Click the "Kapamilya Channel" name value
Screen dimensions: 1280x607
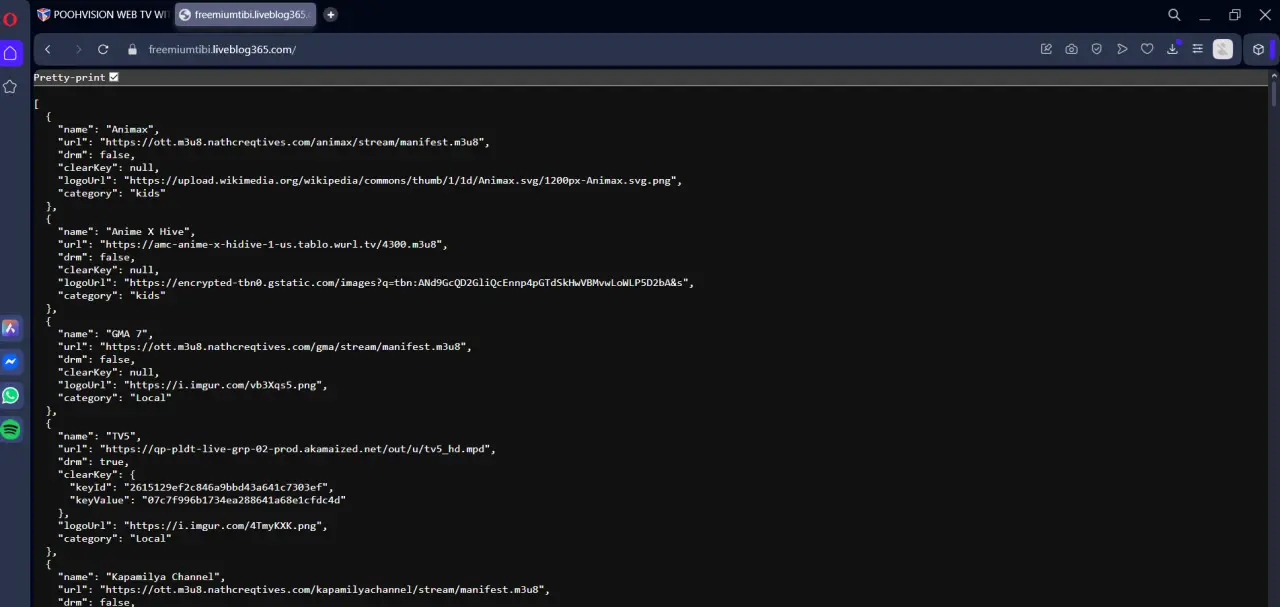tap(165, 577)
